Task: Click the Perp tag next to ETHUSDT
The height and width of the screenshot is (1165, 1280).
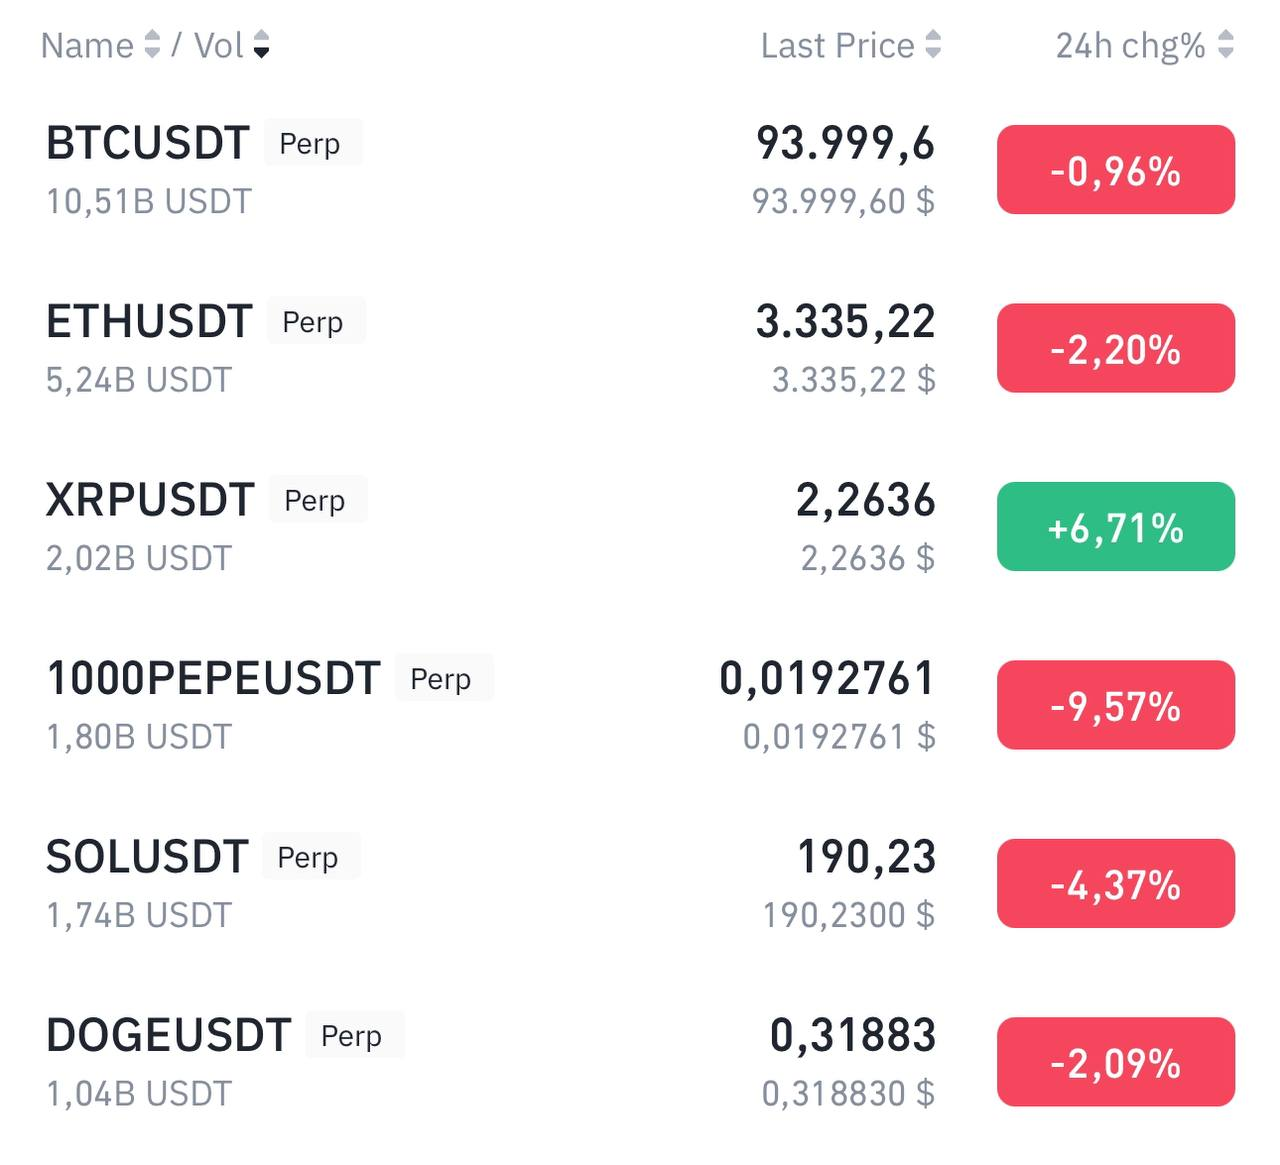Action: tap(315, 321)
